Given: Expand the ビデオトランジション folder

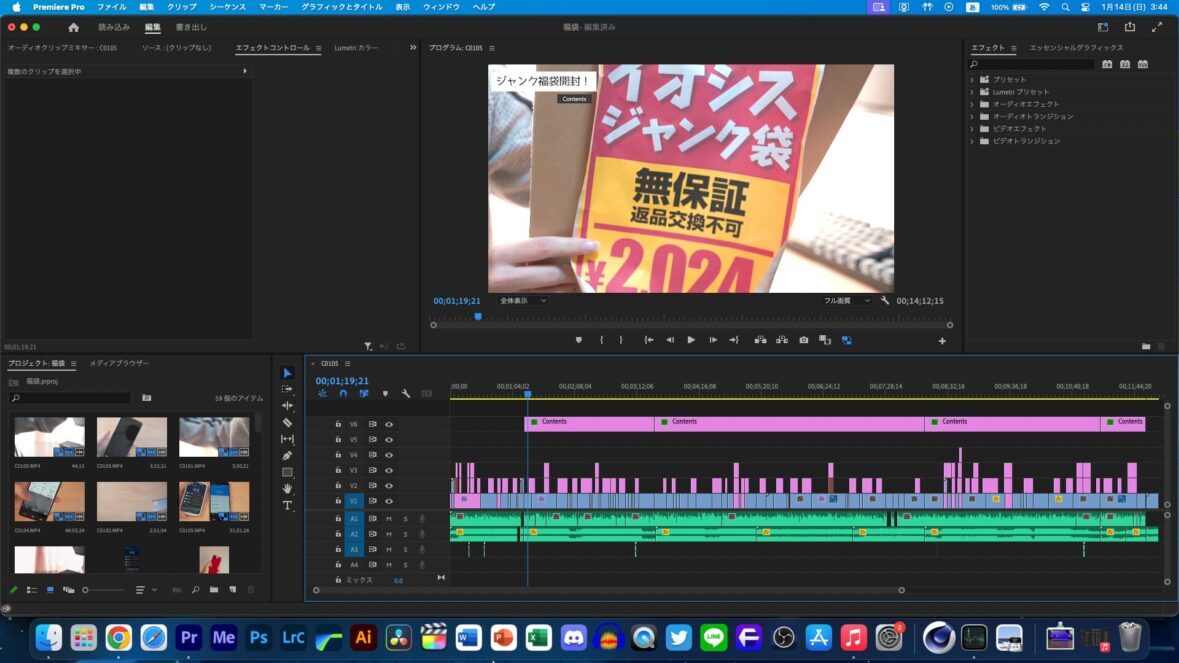Looking at the screenshot, I should coord(971,141).
